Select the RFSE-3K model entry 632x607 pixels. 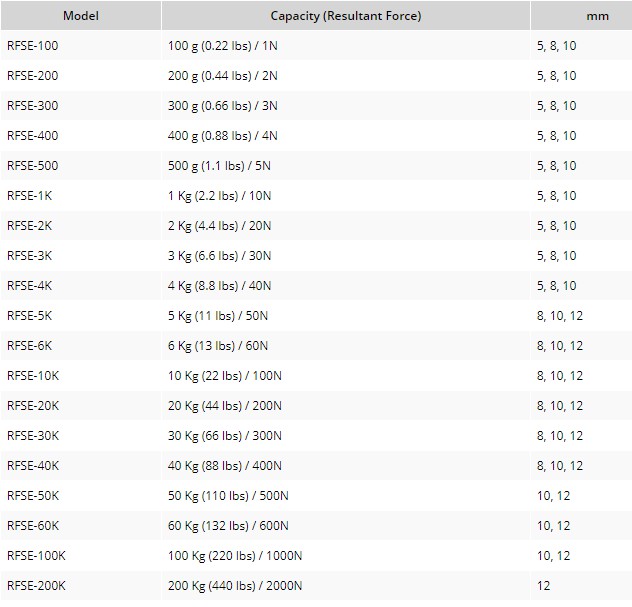[x=30, y=256]
